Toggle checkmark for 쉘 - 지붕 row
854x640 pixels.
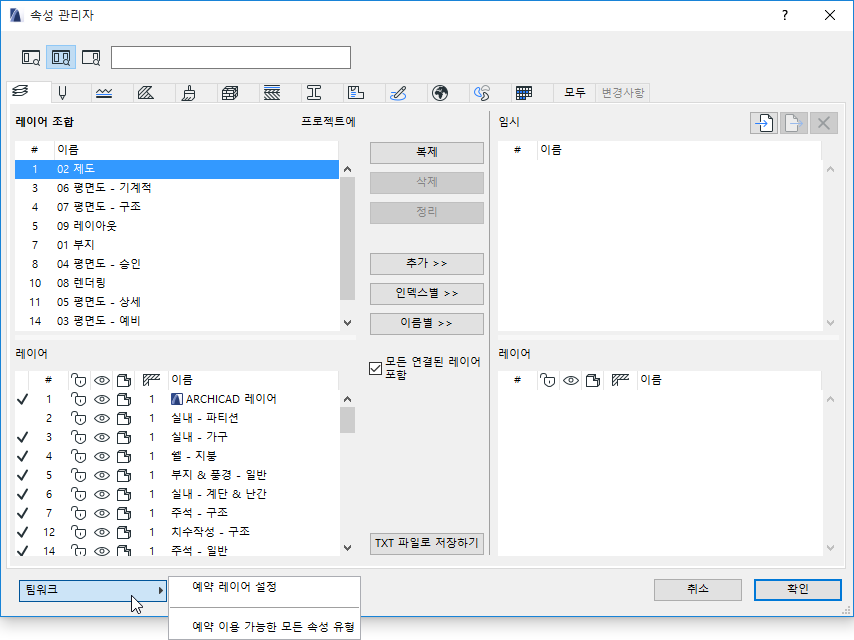(x=22, y=456)
